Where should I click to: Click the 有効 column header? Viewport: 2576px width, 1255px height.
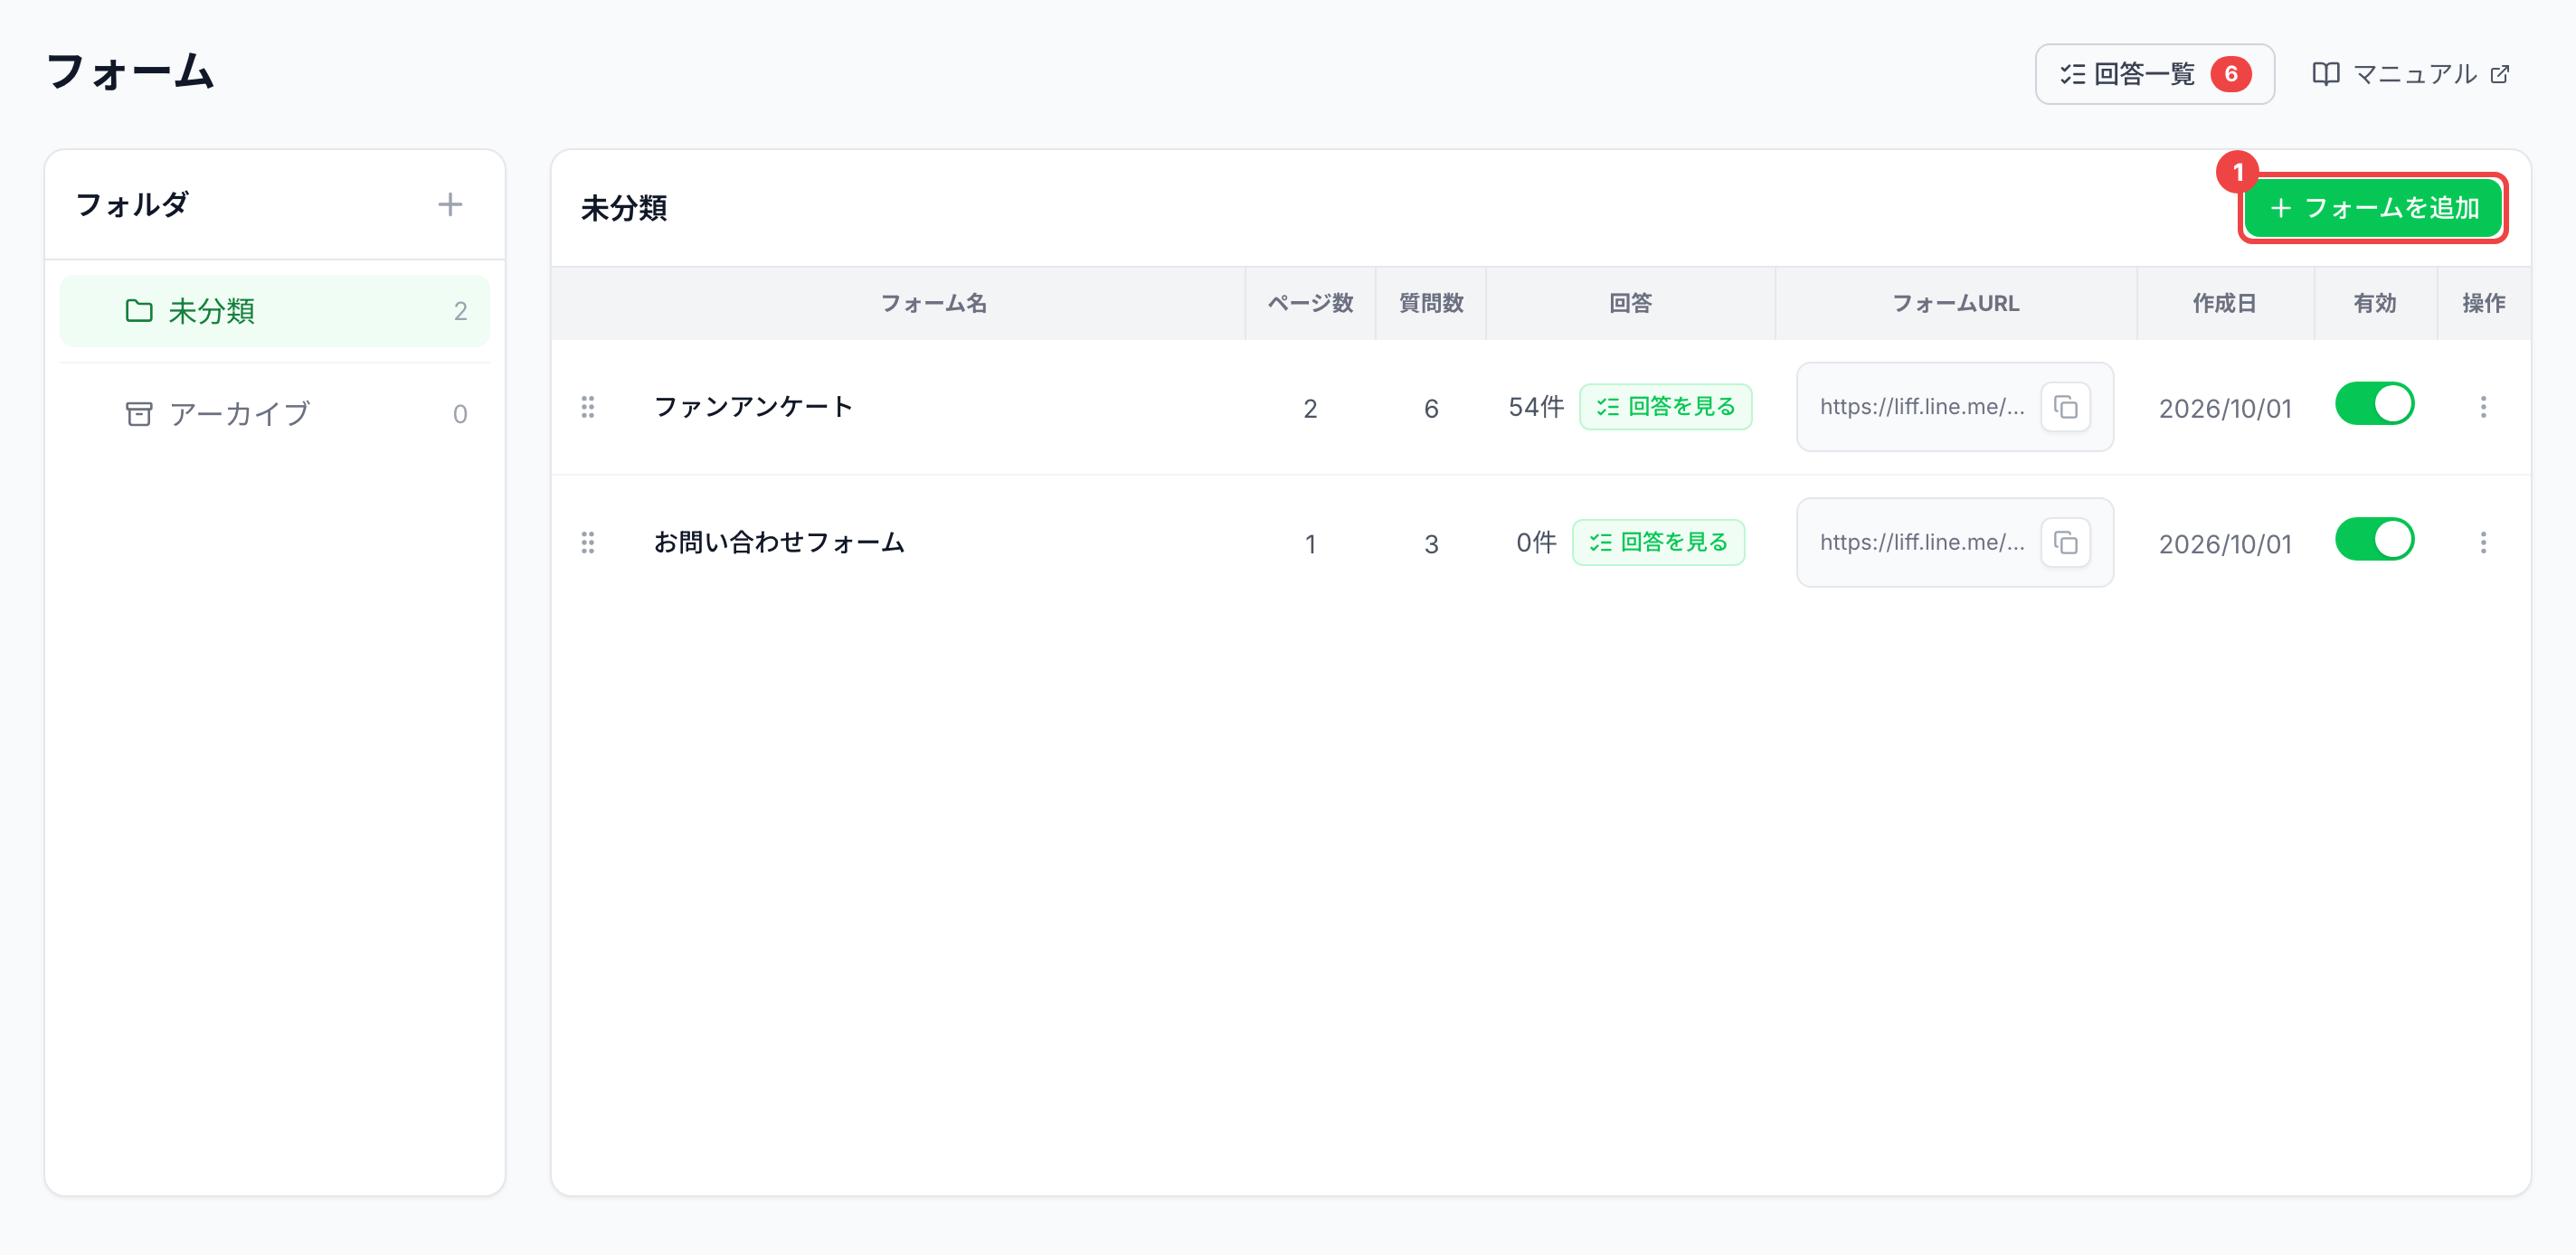tap(2375, 303)
